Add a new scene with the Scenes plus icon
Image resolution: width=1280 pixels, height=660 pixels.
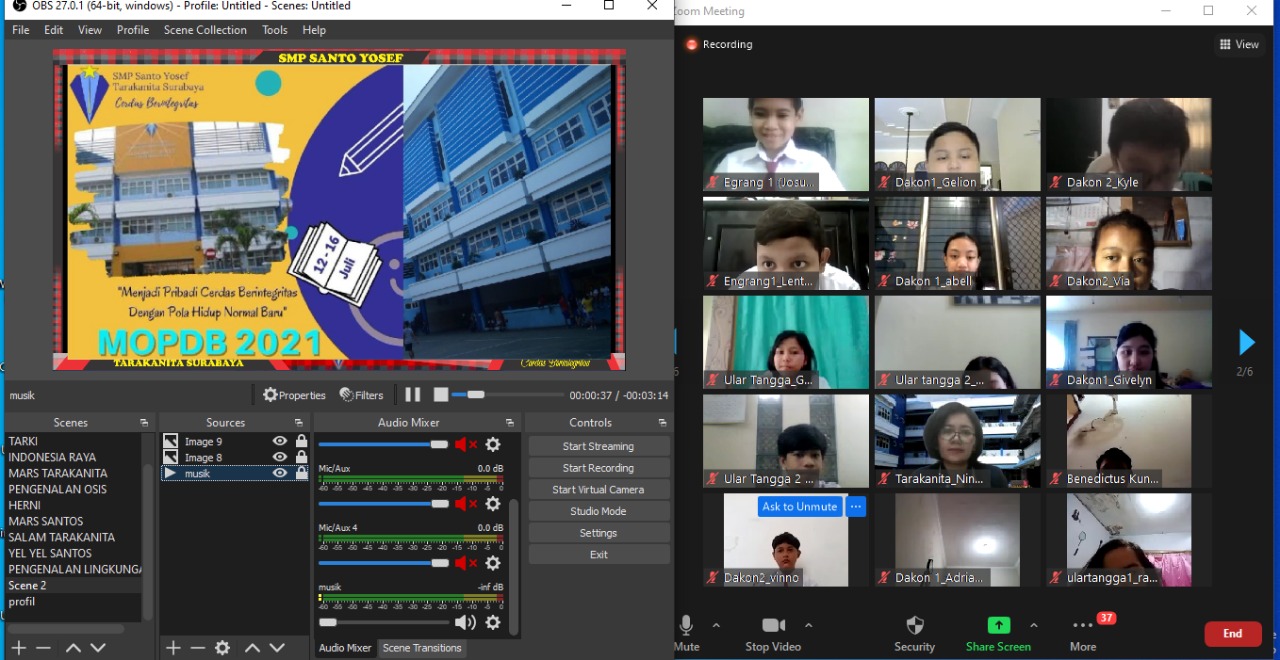pyautogui.click(x=18, y=648)
